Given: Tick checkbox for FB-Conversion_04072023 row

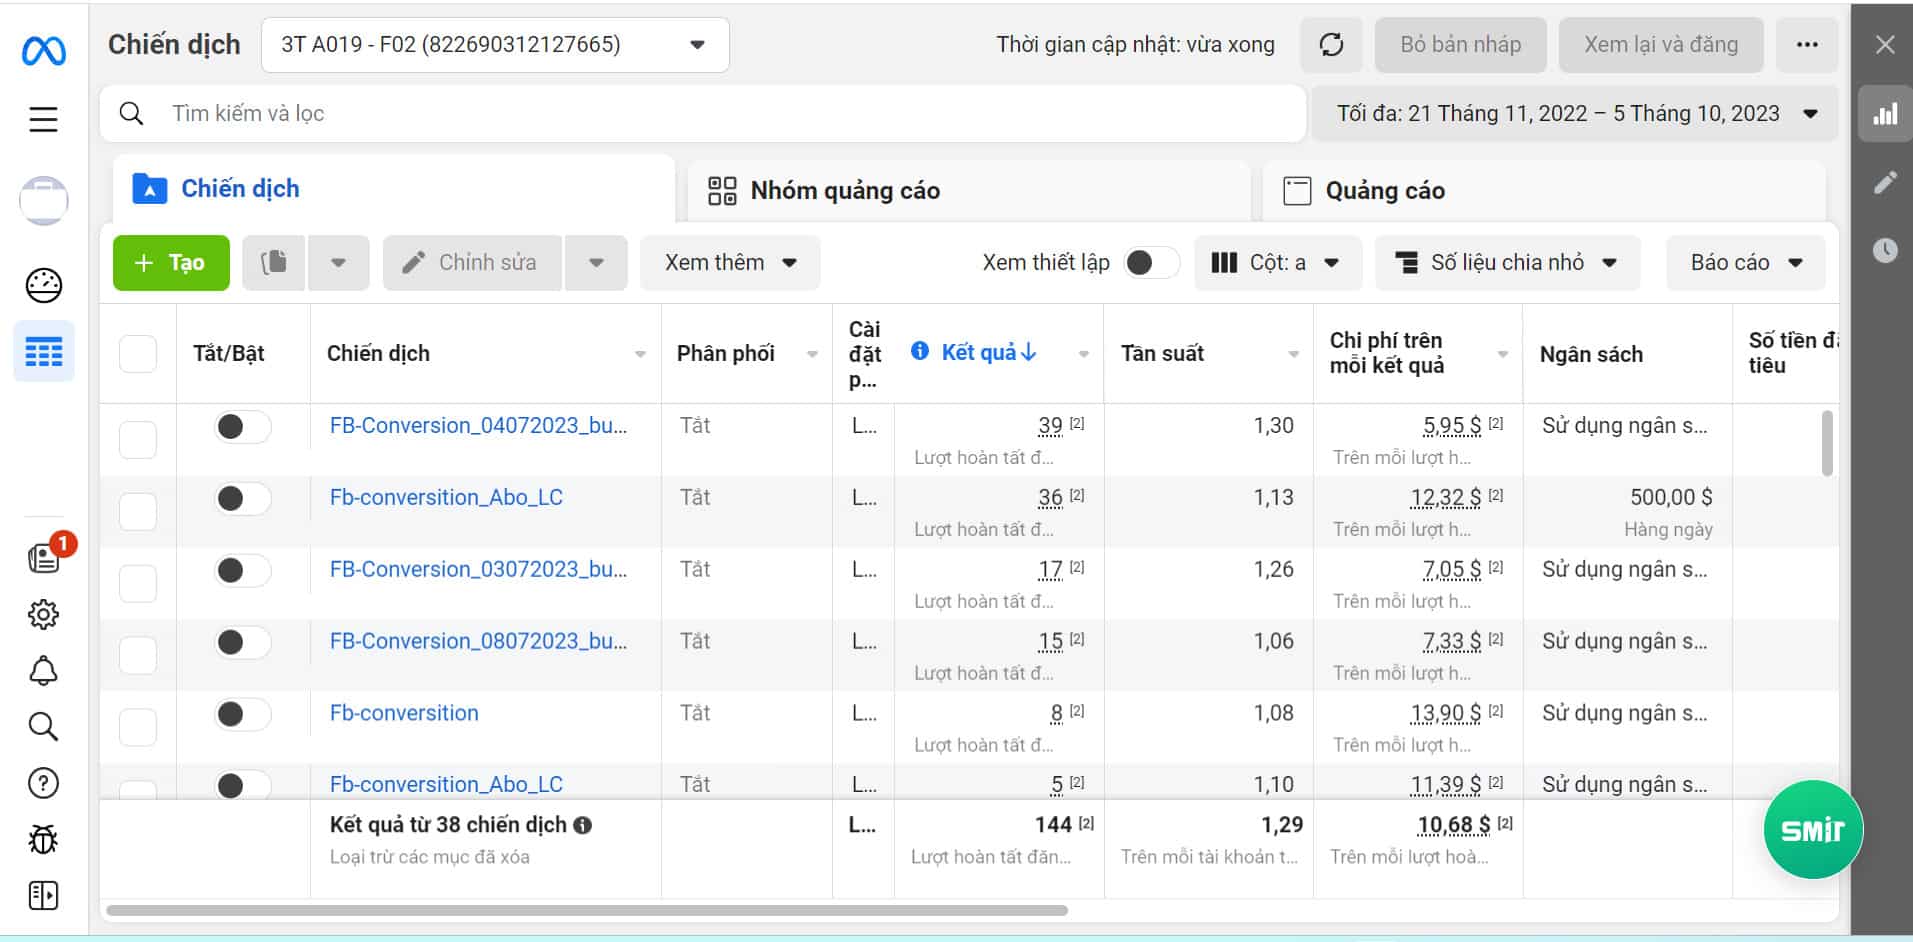Looking at the screenshot, I should click(138, 439).
